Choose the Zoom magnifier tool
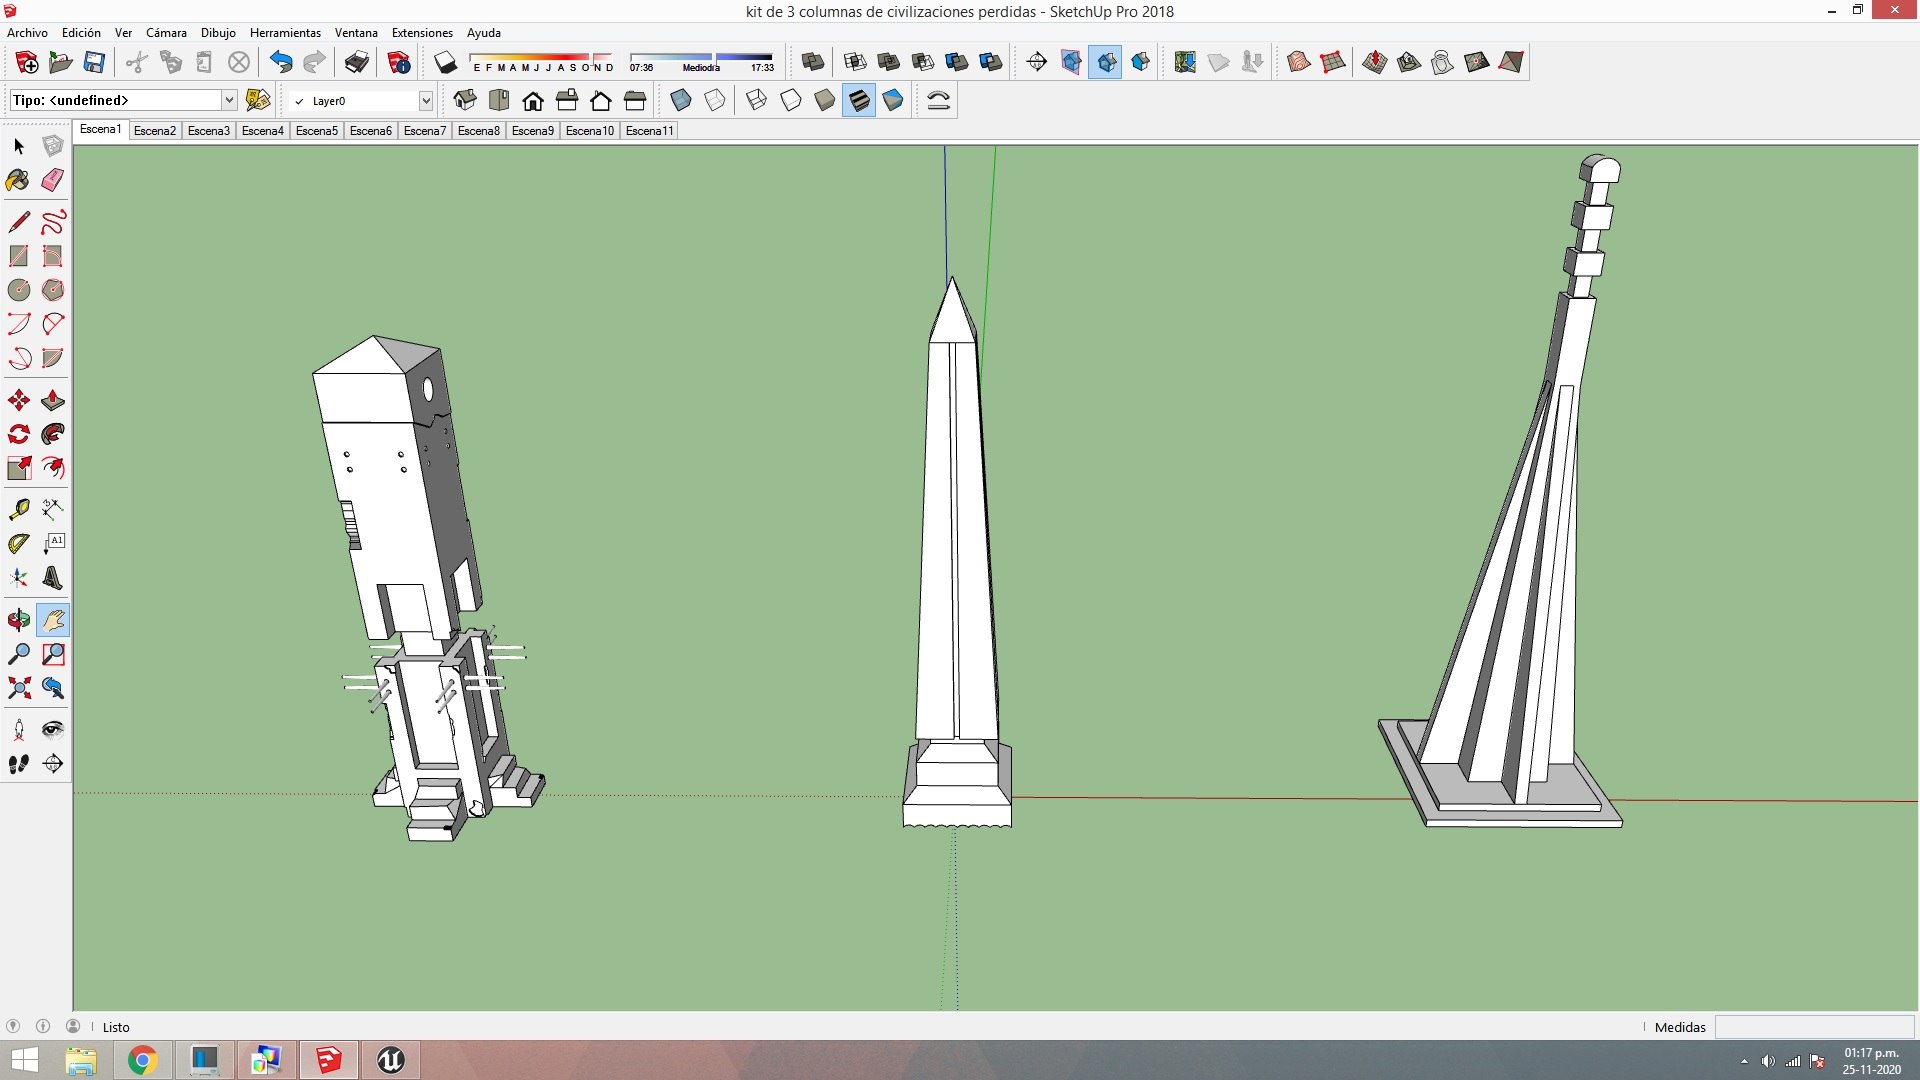The image size is (1920, 1080). (19, 654)
